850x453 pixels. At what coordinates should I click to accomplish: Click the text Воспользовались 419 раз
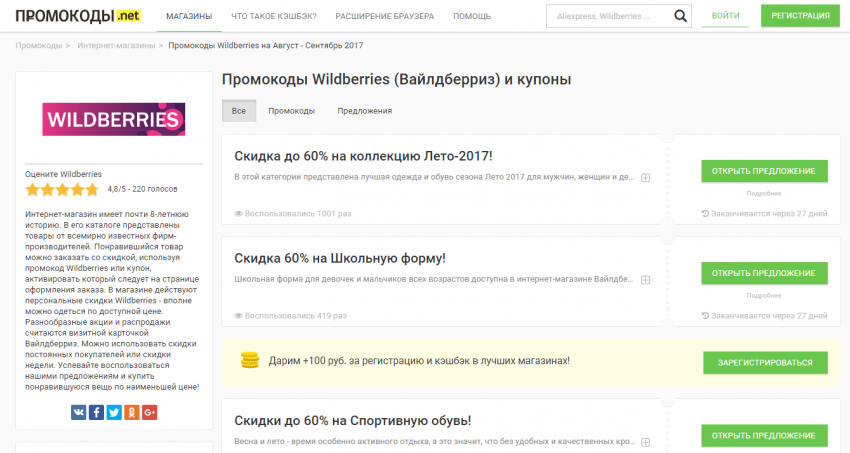click(x=291, y=316)
